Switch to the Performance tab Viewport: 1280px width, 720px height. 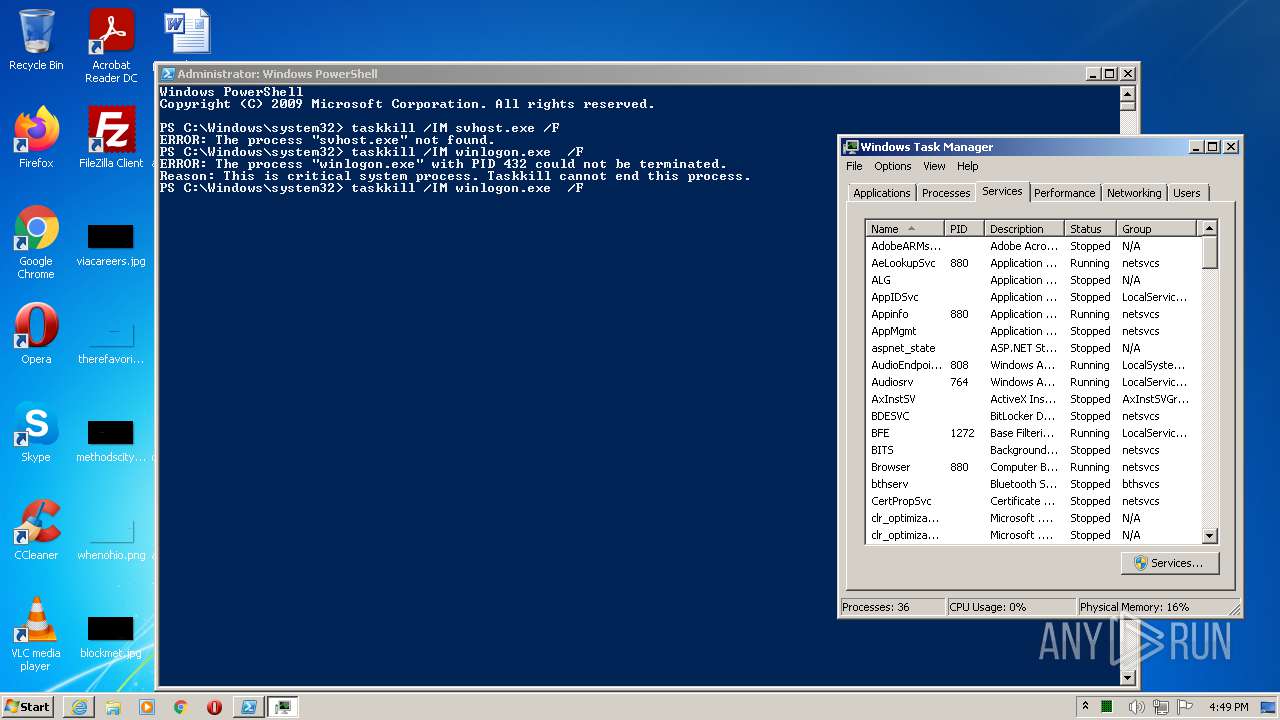pos(1064,193)
